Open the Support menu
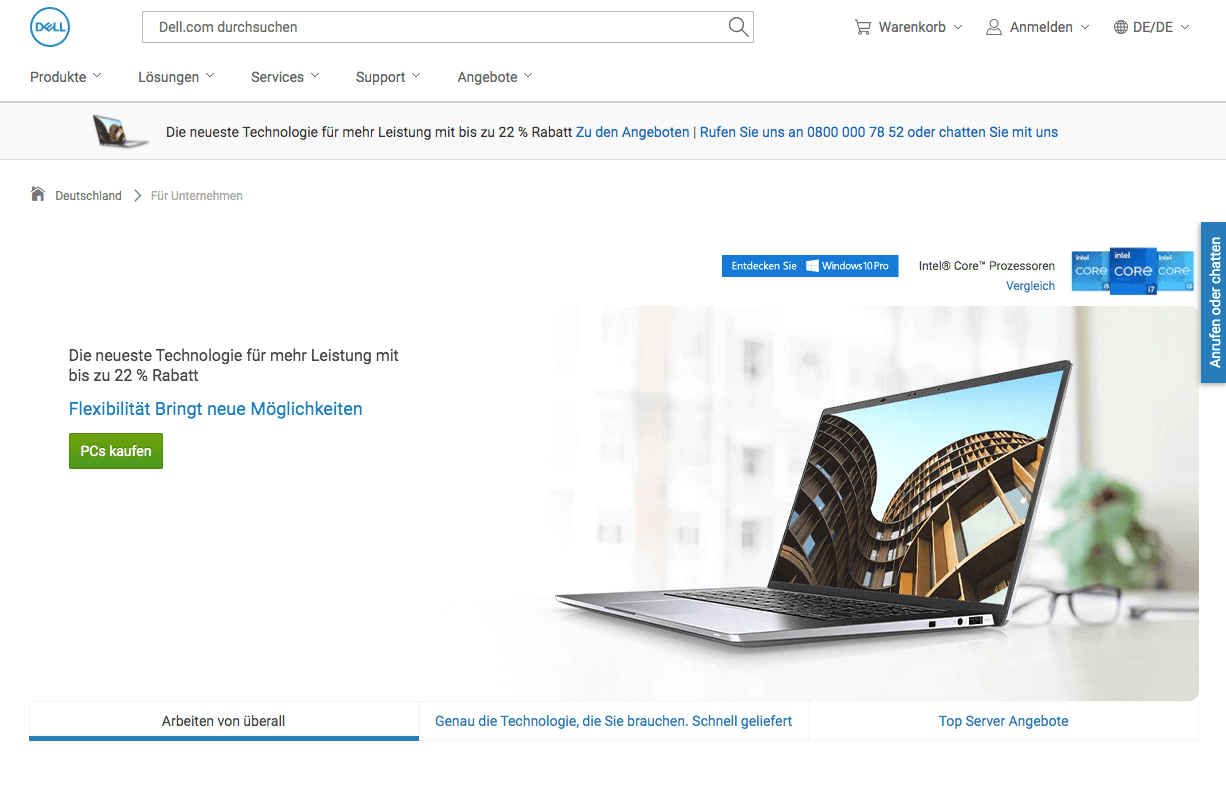Viewport: 1226px width, 788px height. [388, 77]
